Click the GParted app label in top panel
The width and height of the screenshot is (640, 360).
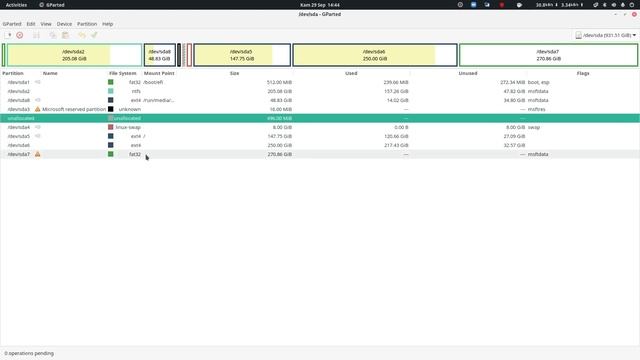pyautogui.click(x=52, y=5)
